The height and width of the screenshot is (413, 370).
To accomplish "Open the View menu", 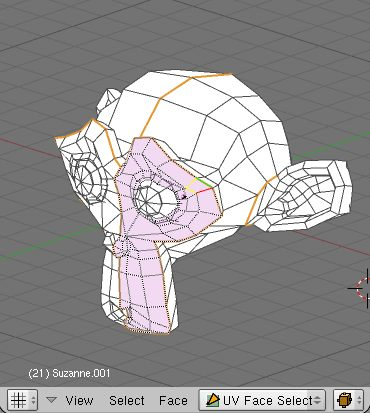I will (x=79, y=400).
